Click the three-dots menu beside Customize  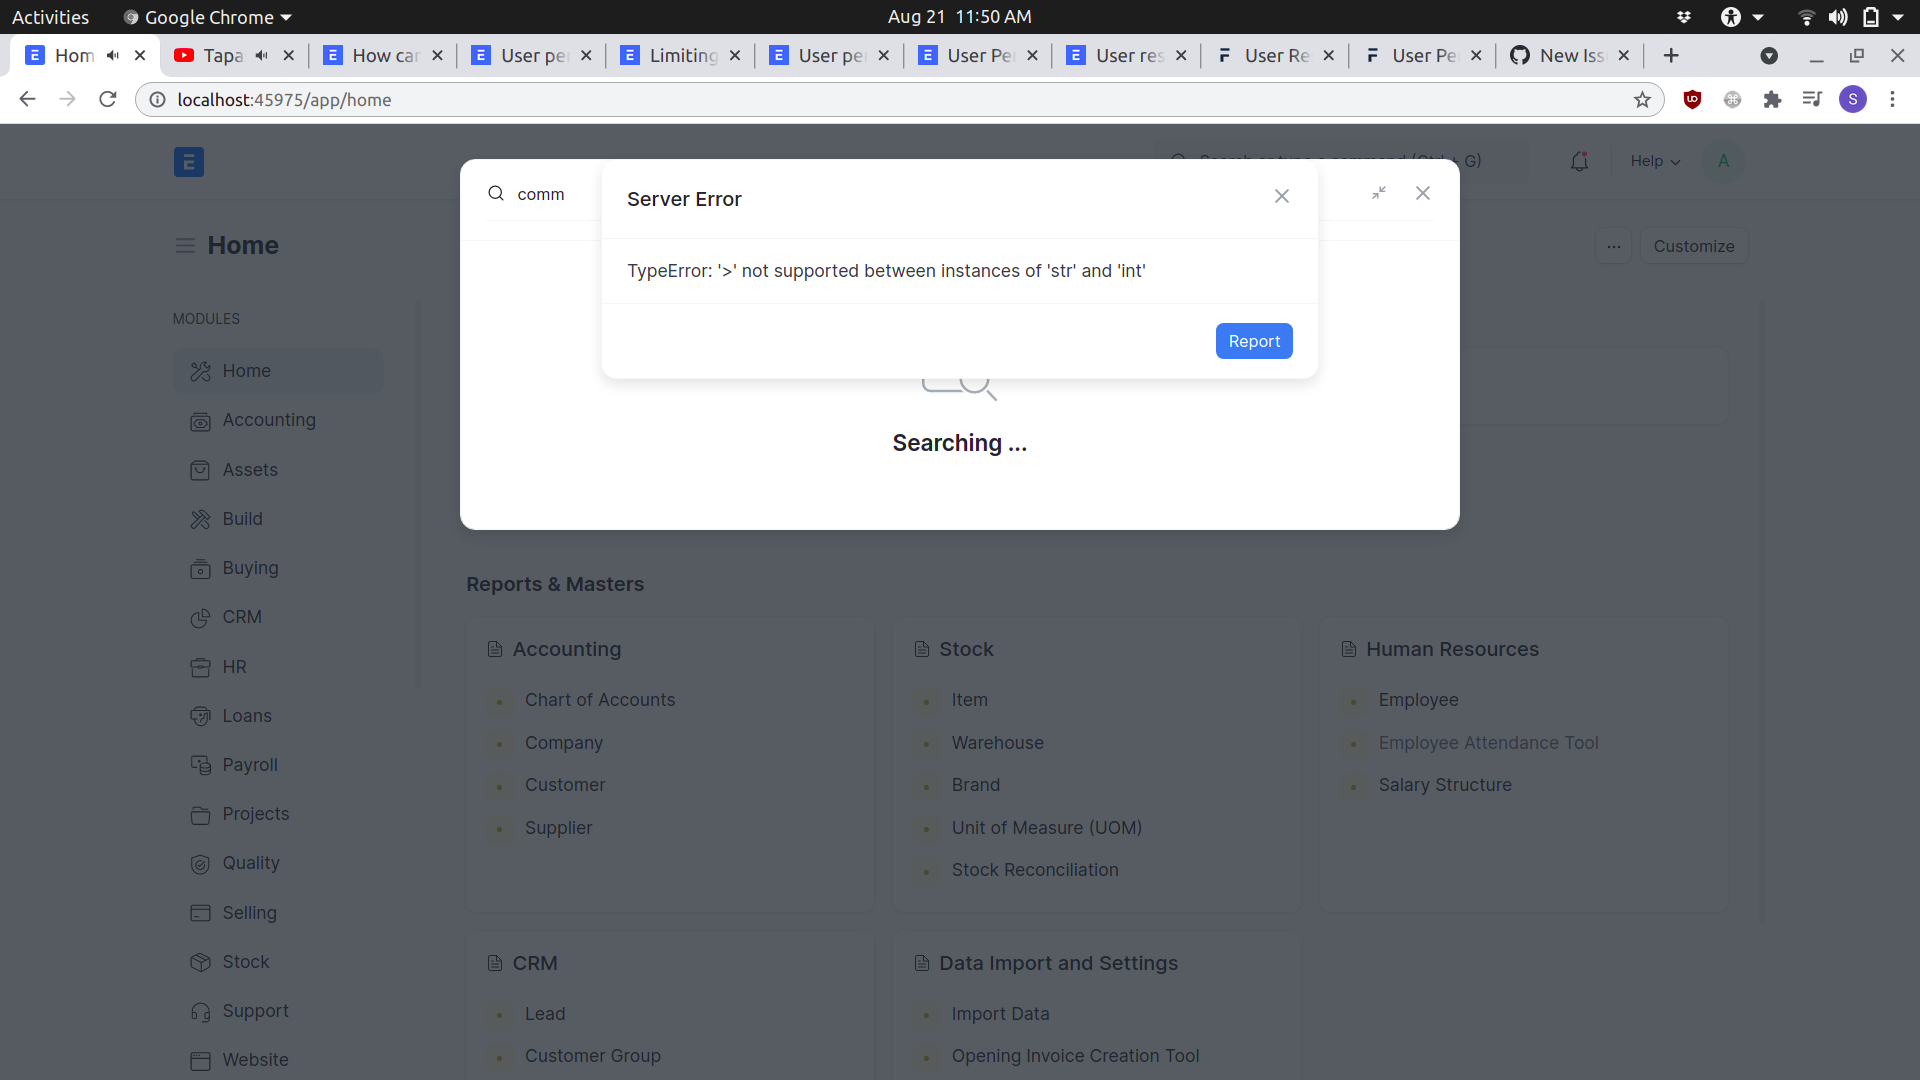(1613, 246)
